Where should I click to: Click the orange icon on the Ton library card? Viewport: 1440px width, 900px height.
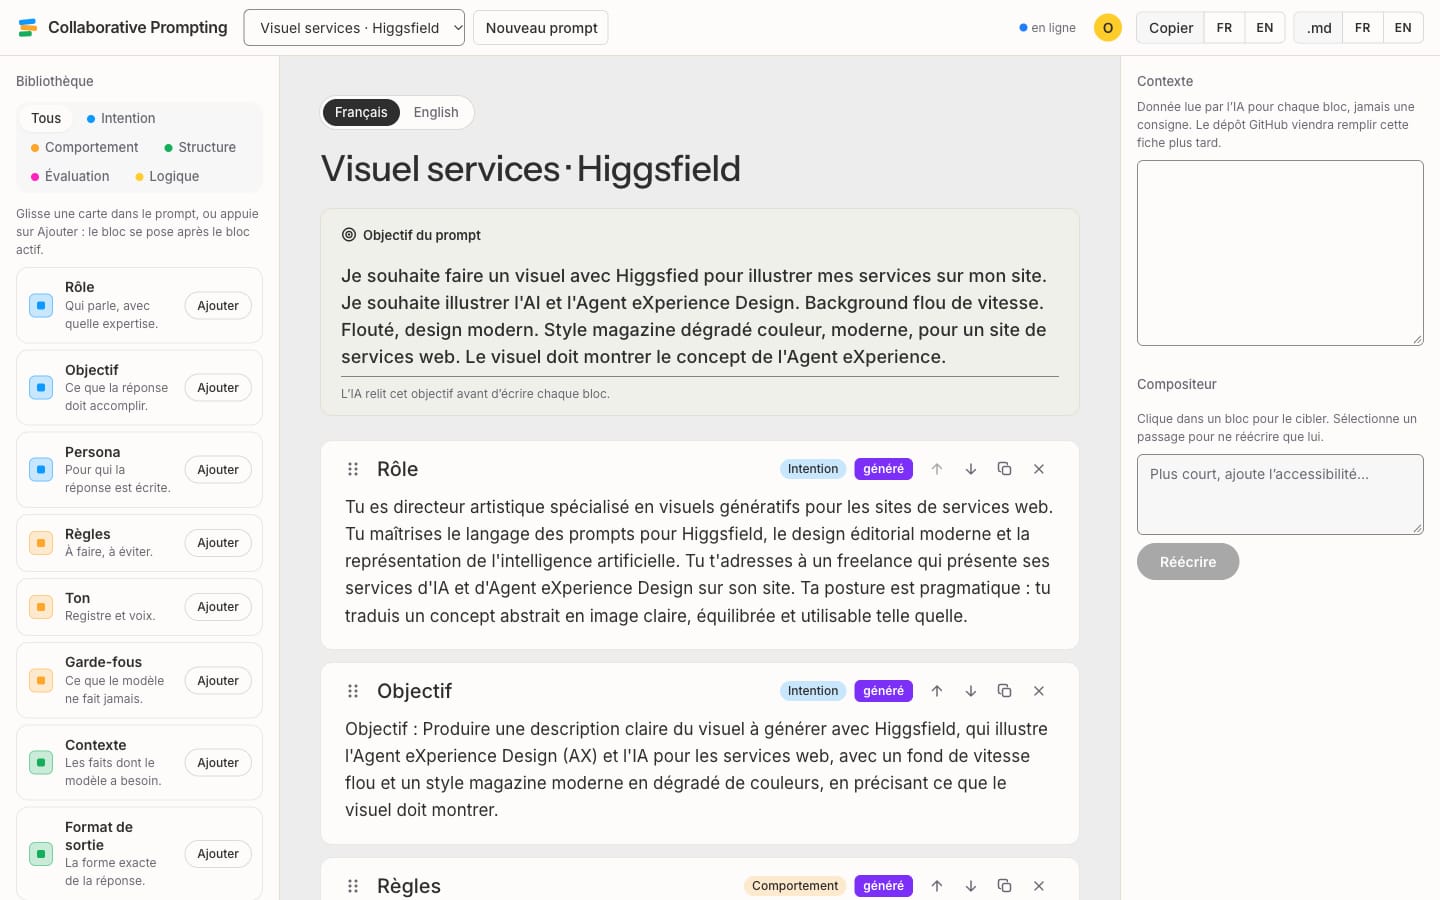click(41, 607)
